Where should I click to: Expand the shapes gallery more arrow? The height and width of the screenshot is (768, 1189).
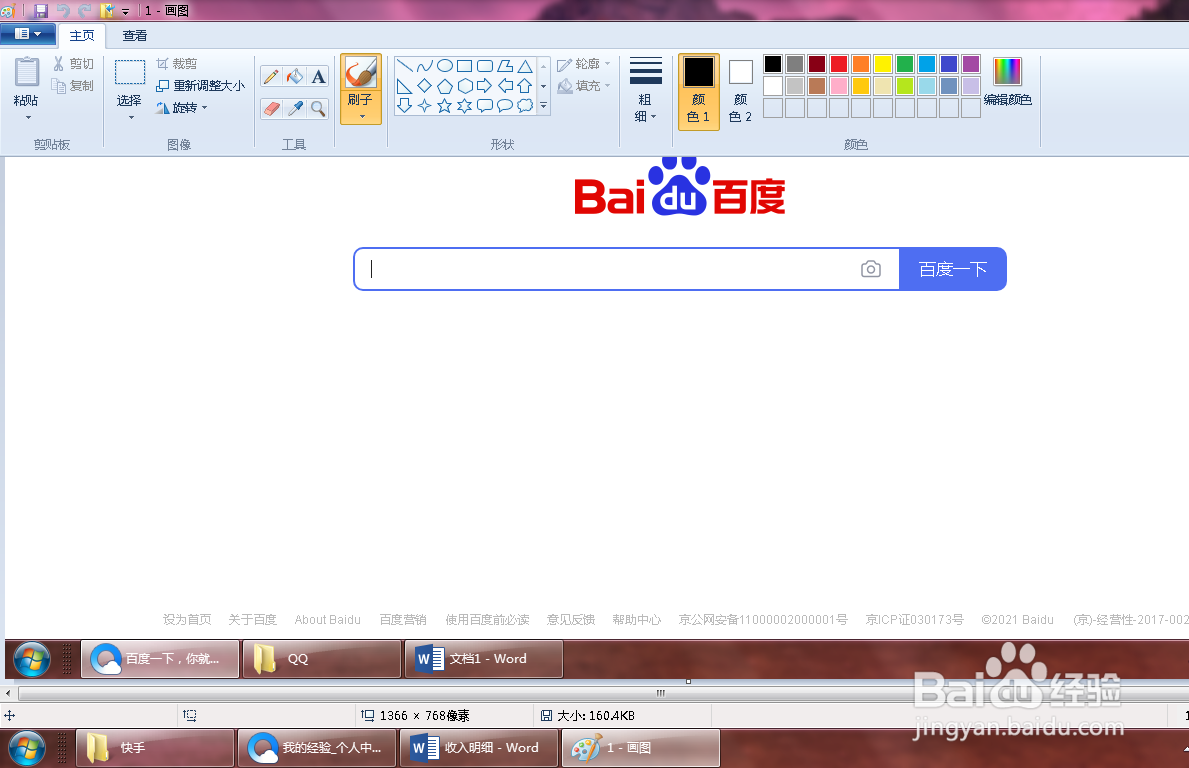(543, 105)
